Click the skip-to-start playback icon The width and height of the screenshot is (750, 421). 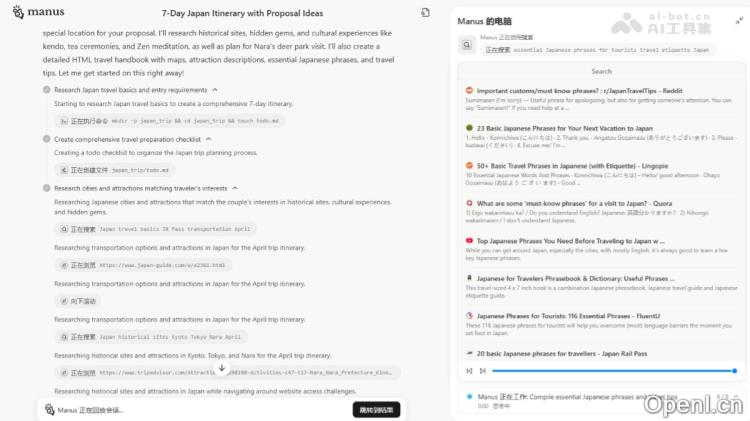click(469, 370)
